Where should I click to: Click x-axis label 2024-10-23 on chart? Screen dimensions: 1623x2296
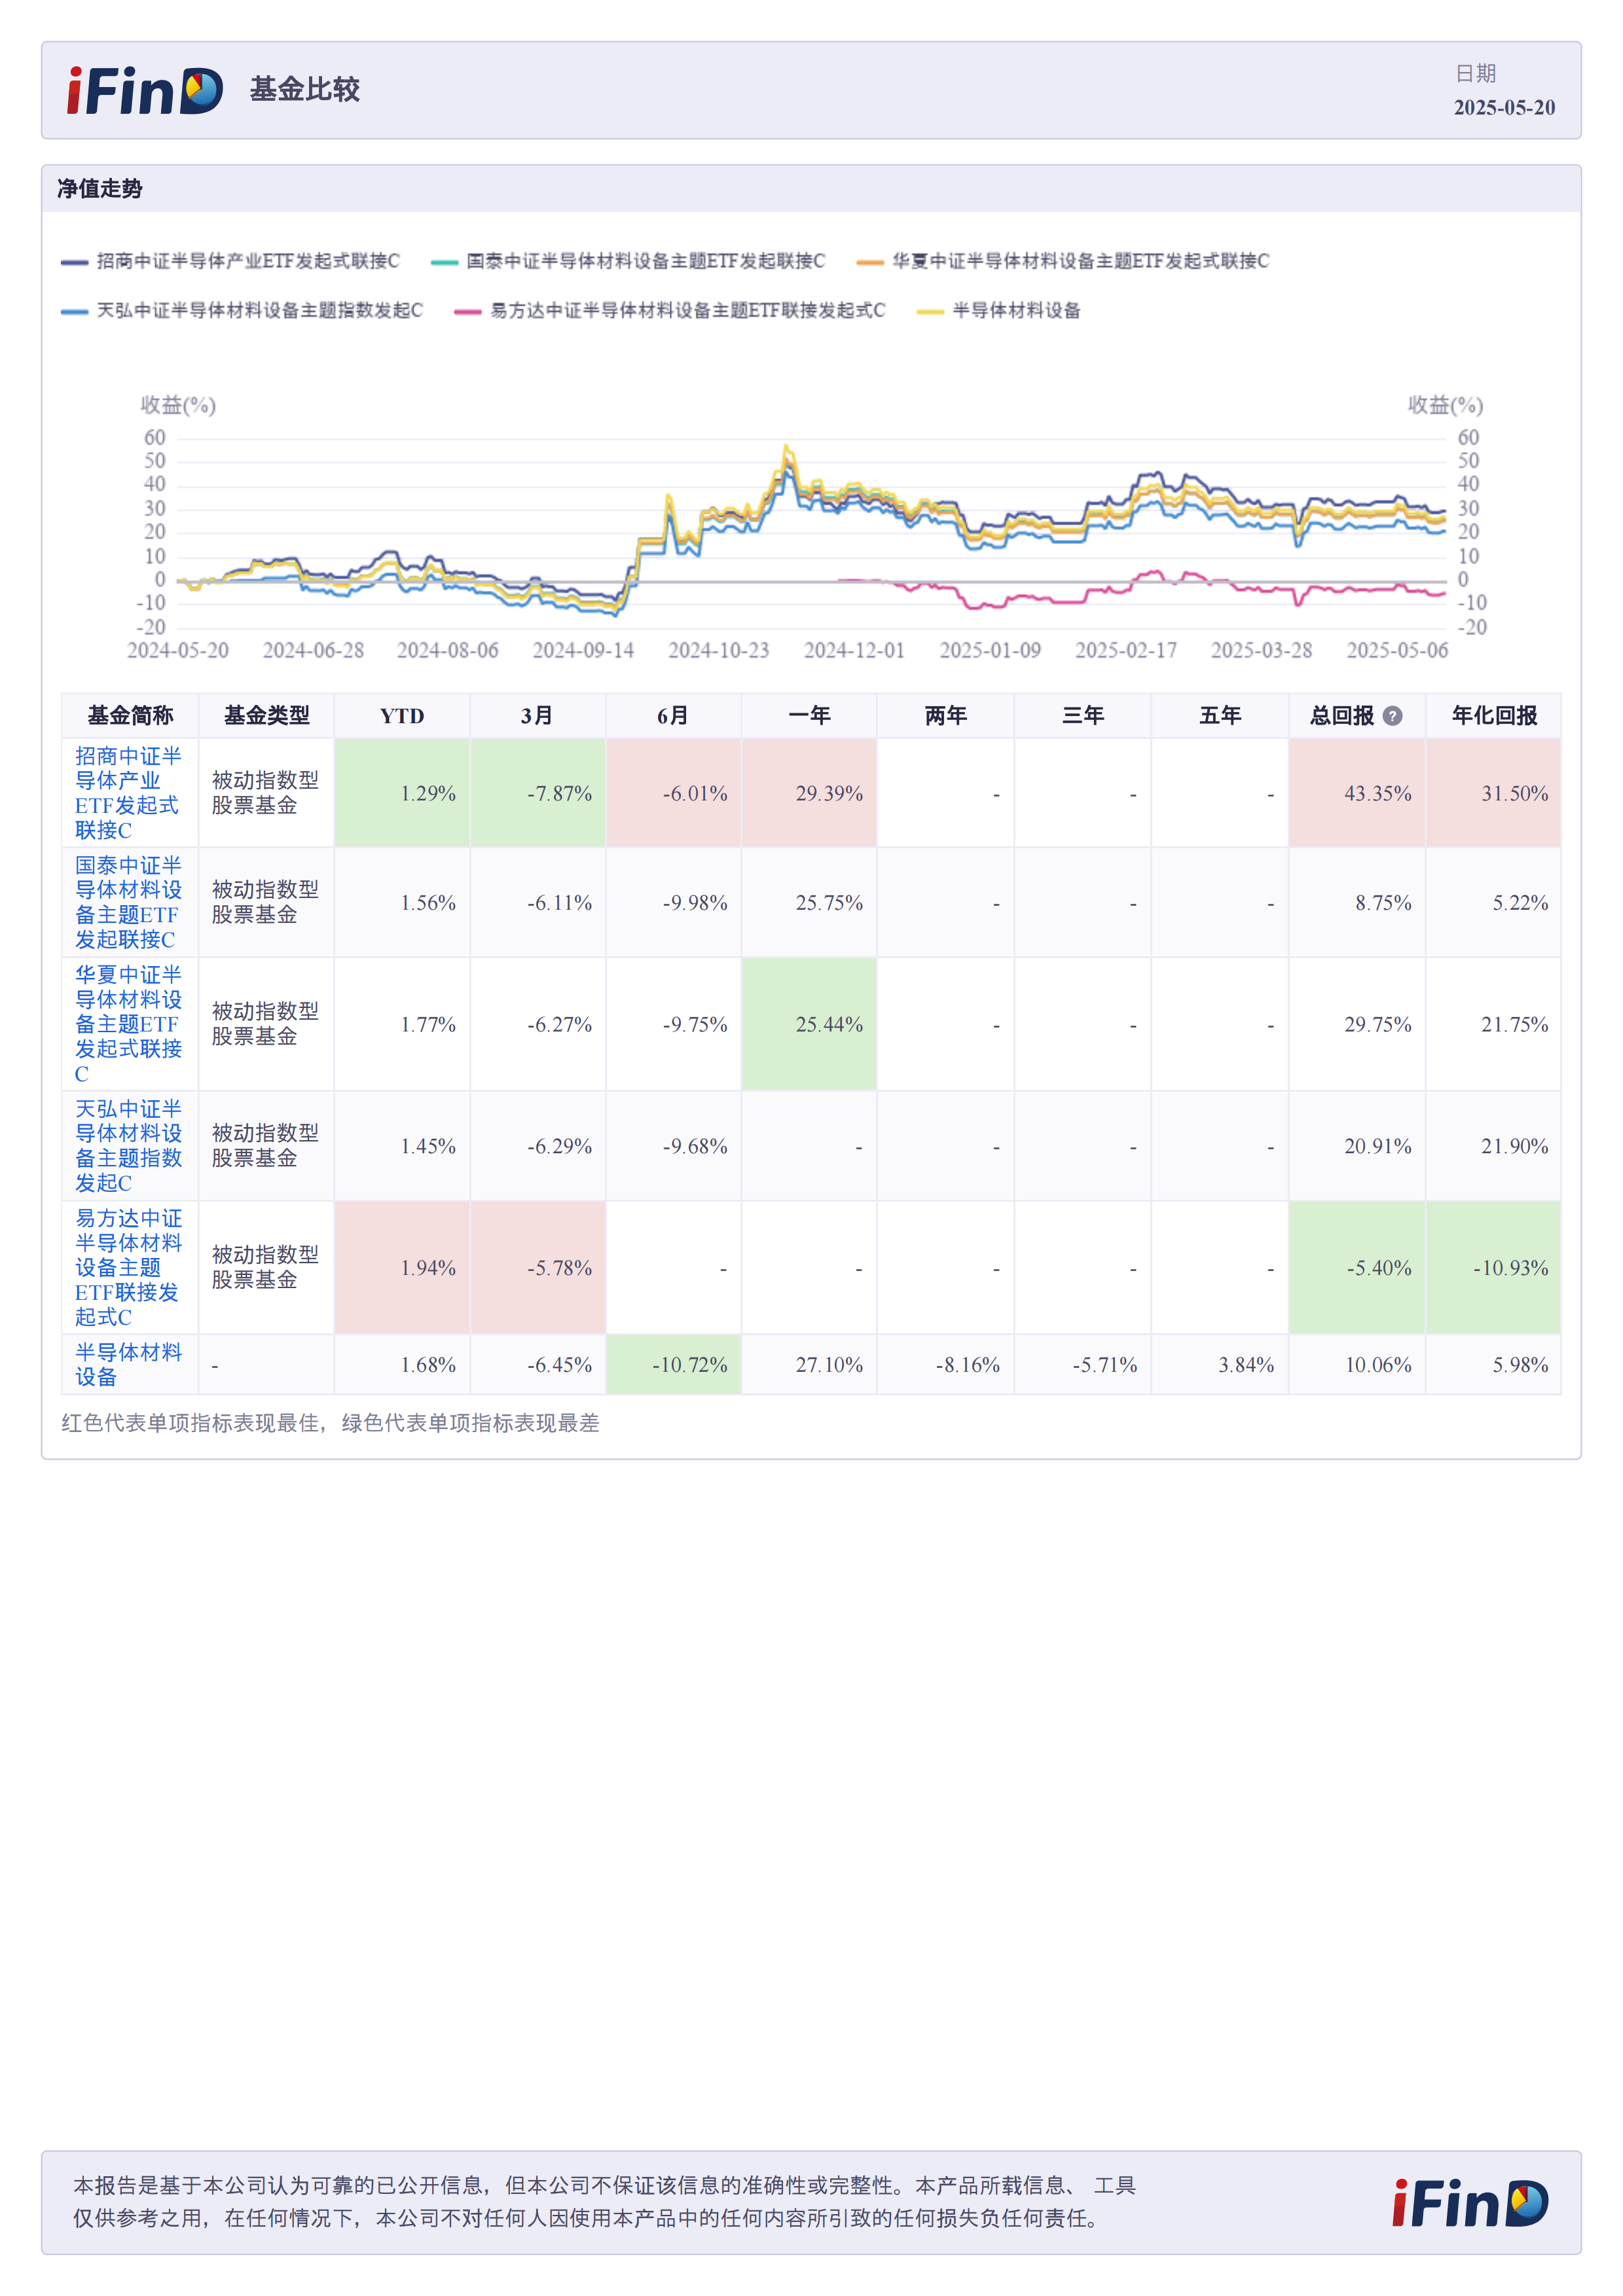pyautogui.click(x=718, y=650)
